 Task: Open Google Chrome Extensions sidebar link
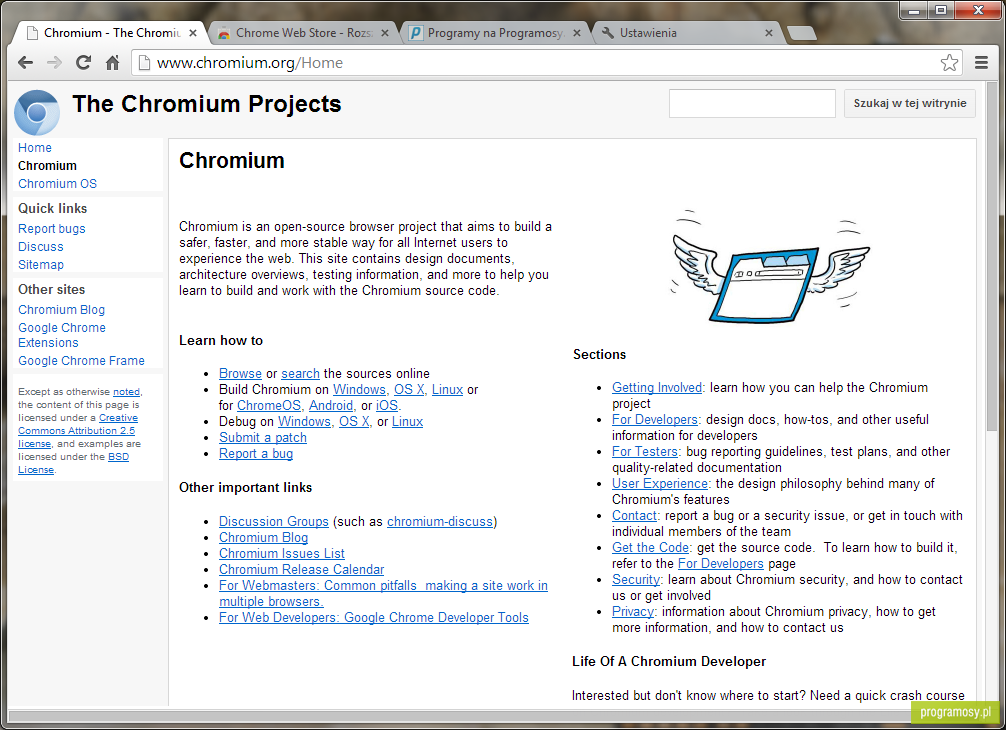[62, 335]
